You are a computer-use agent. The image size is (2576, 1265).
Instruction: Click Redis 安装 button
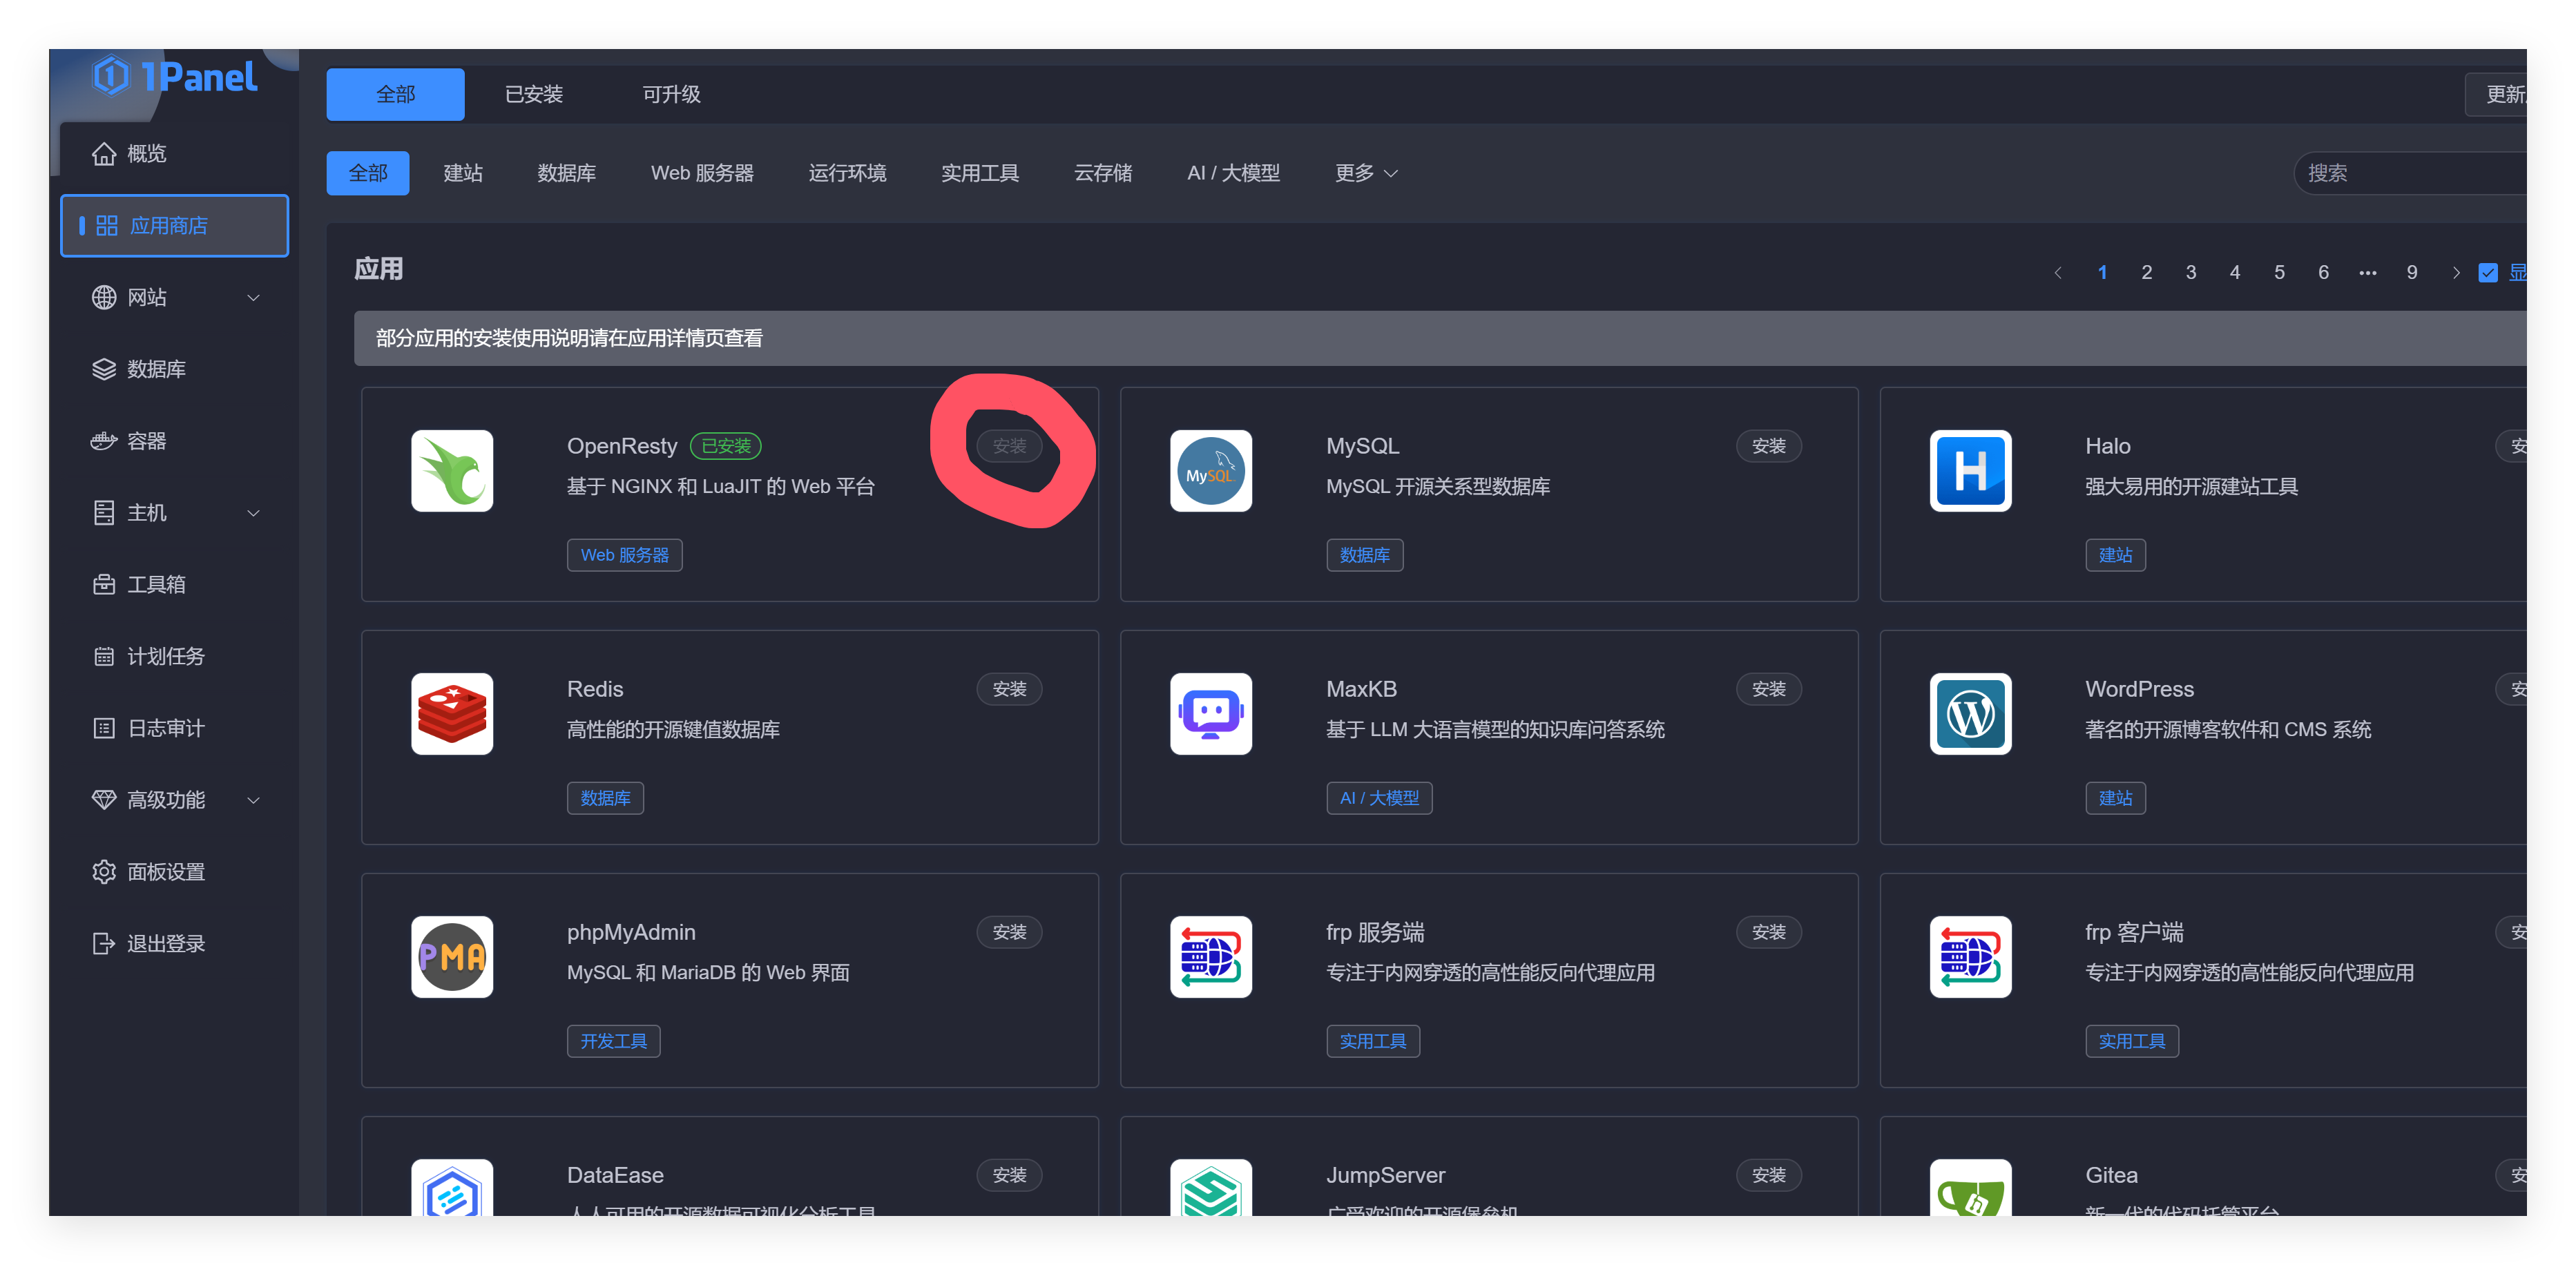click(x=1010, y=689)
